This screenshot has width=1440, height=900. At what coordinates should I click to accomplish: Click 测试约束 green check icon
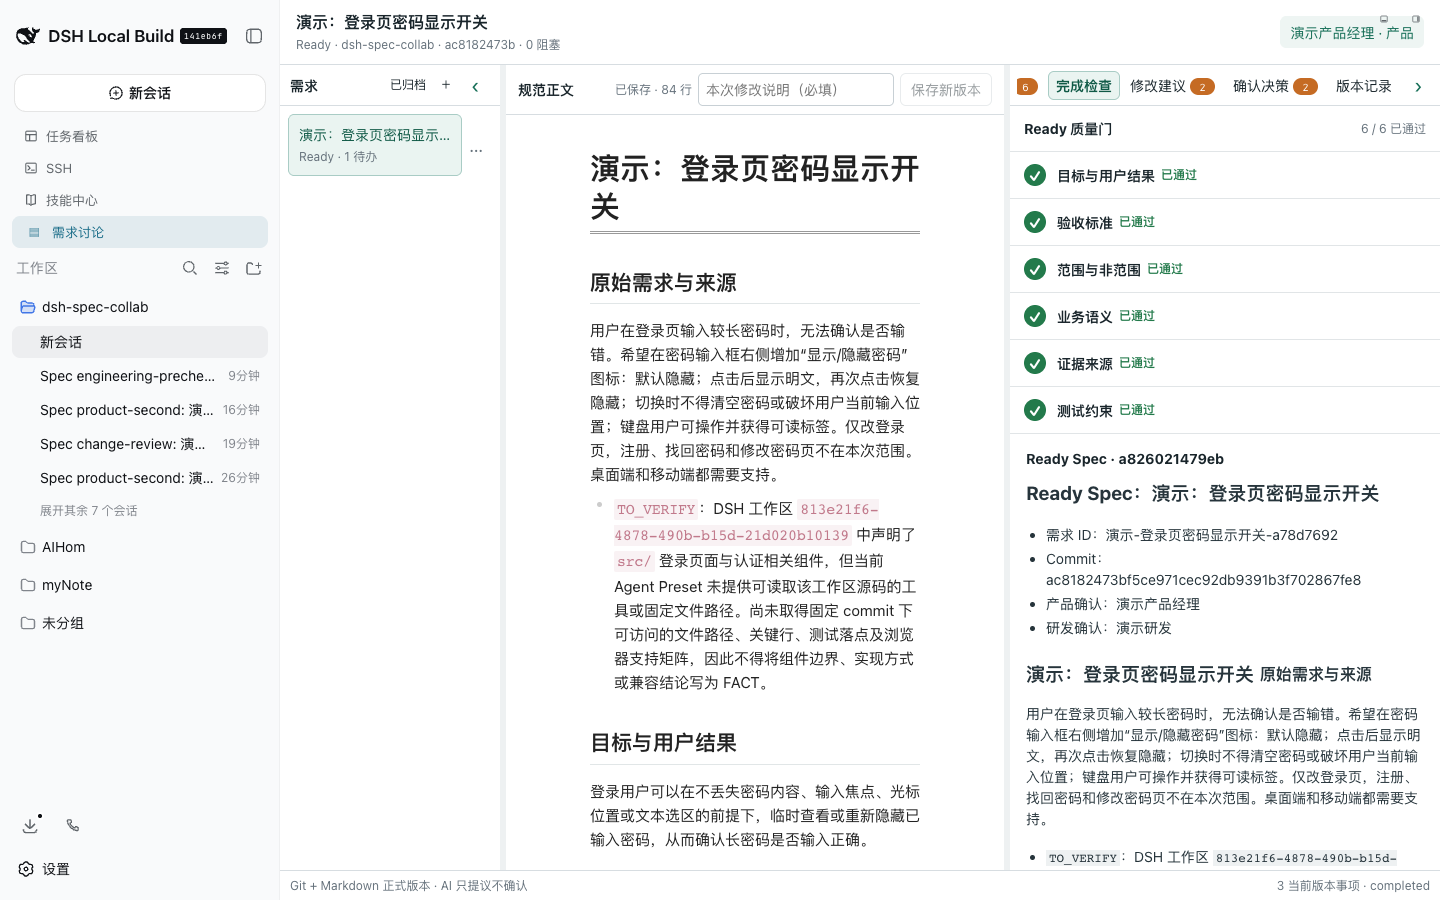[1035, 410]
